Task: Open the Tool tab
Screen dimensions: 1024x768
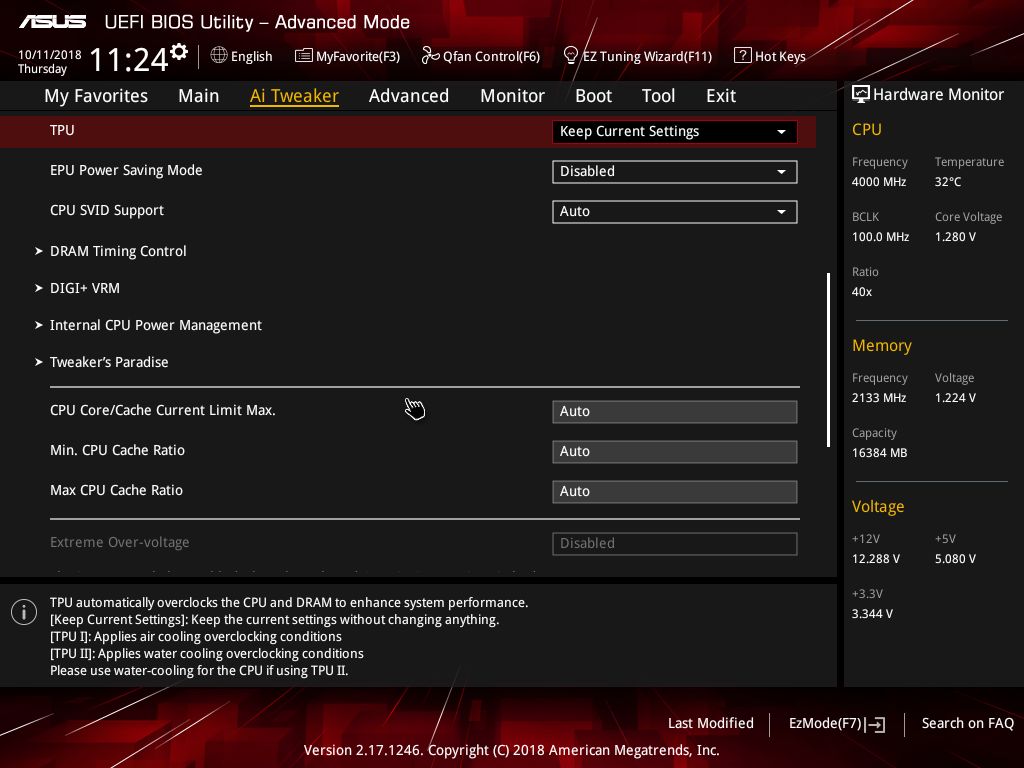Action: (x=658, y=96)
